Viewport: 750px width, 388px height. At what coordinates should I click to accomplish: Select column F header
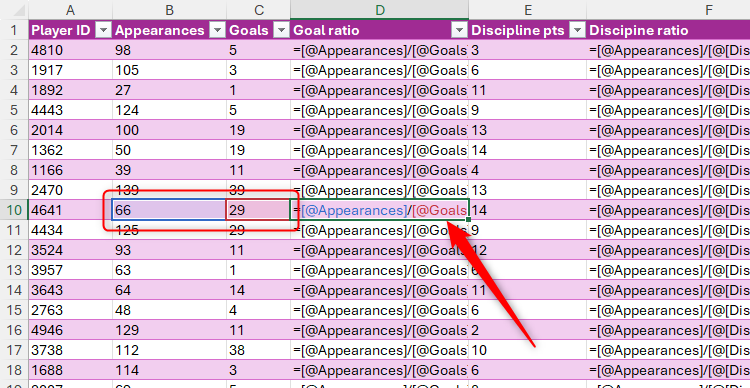[668, 10]
